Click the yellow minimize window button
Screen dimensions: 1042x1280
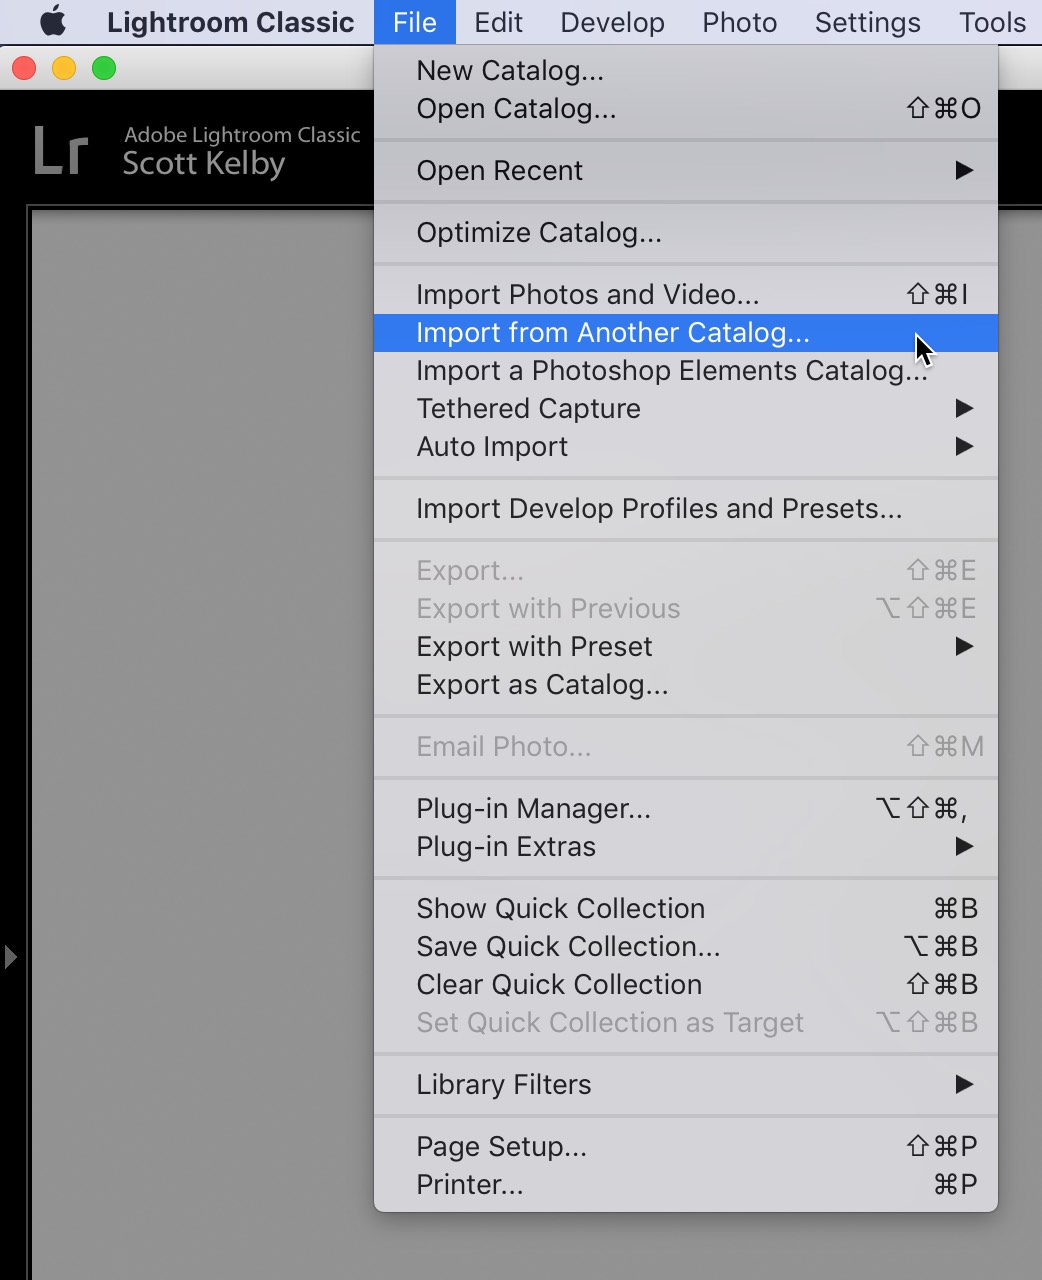pyautogui.click(x=64, y=68)
